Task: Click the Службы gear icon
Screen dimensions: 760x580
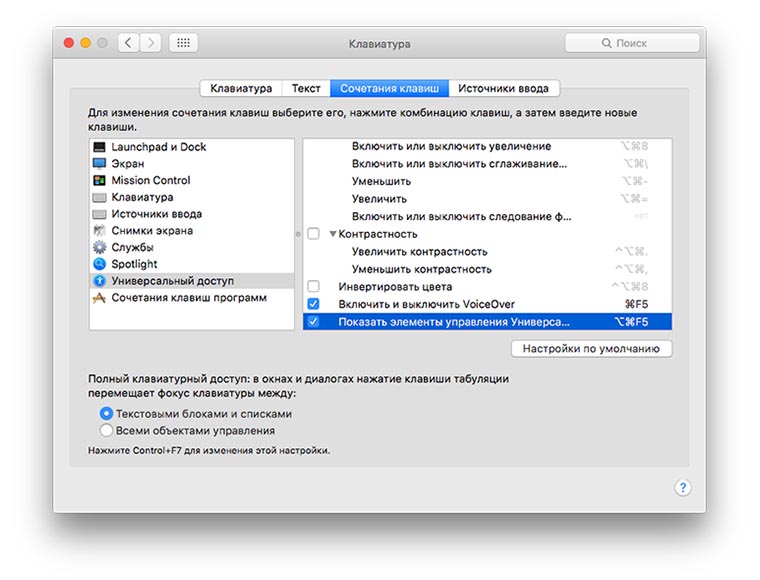Action: [99, 247]
